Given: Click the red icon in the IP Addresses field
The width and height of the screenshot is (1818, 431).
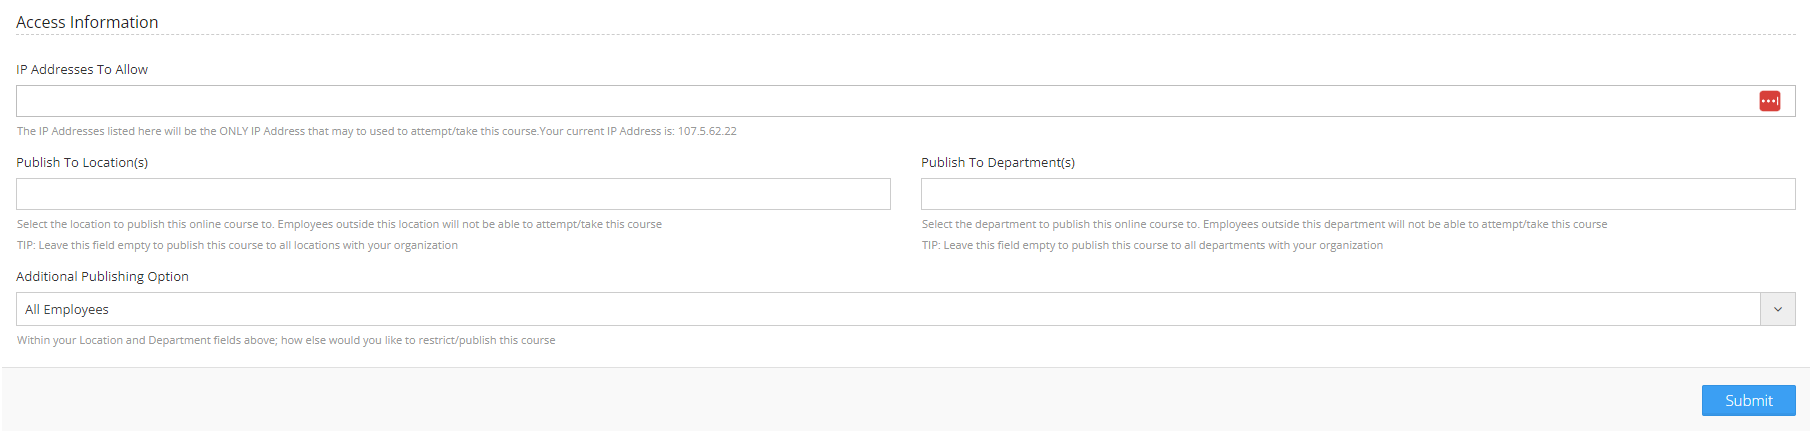Looking at the screenshot, I should [1769, 101].
